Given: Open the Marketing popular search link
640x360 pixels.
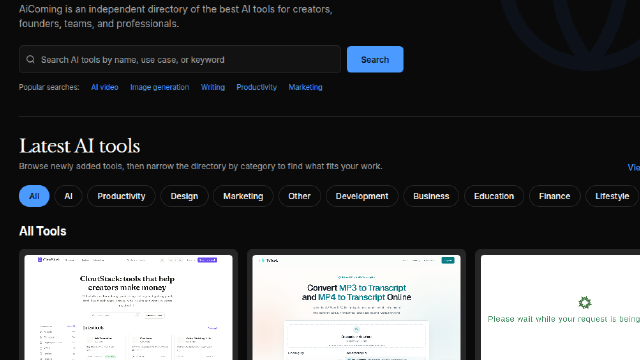Looking at the screenshot, I should [305, 87].
